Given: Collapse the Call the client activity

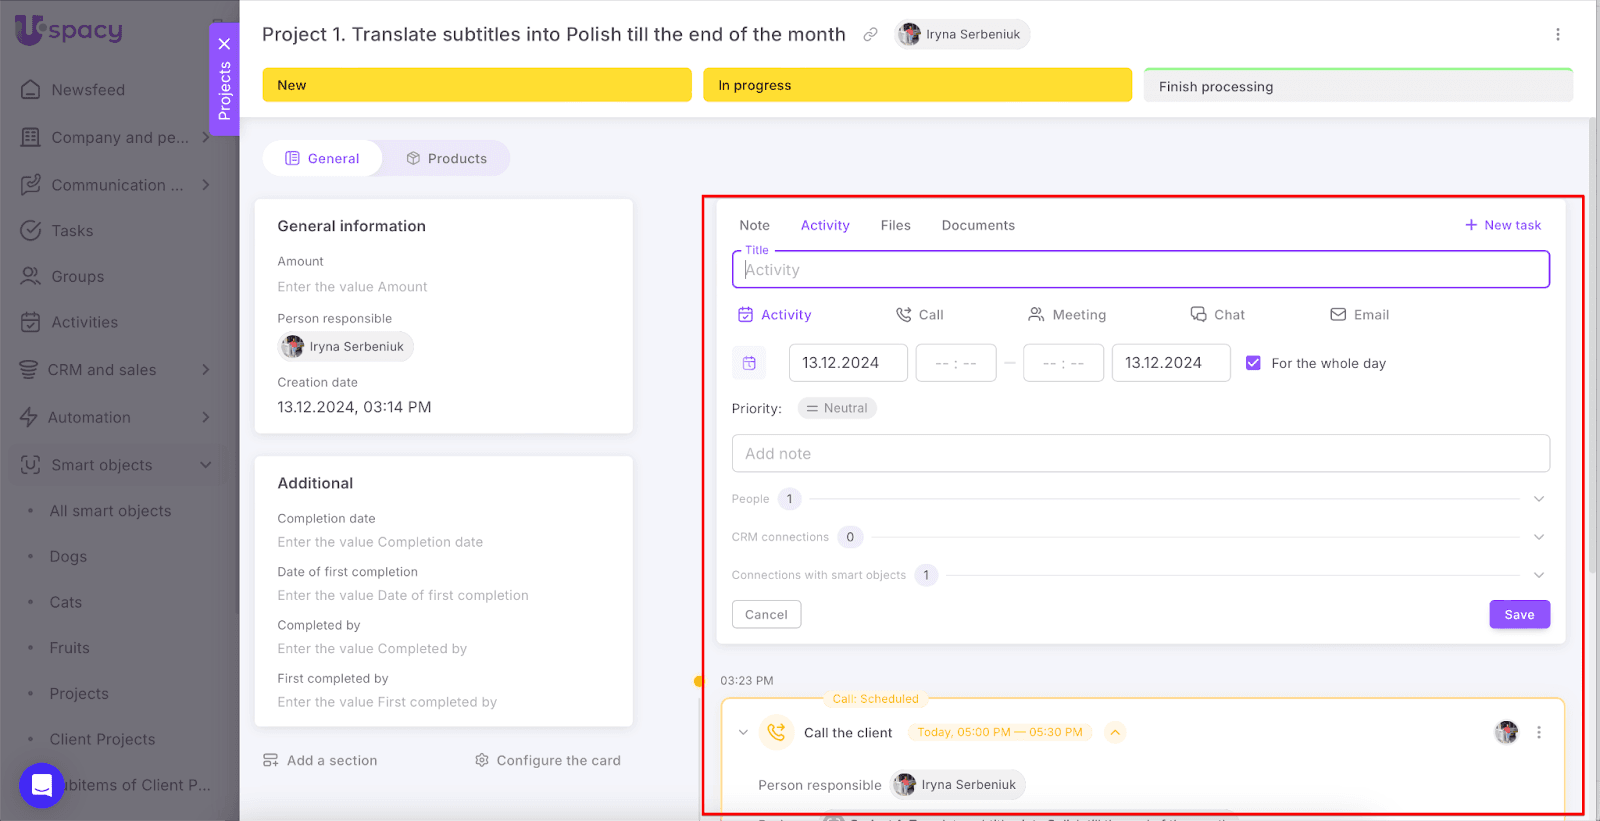Looking at the screenshot, I should click(x=743, y=733).
